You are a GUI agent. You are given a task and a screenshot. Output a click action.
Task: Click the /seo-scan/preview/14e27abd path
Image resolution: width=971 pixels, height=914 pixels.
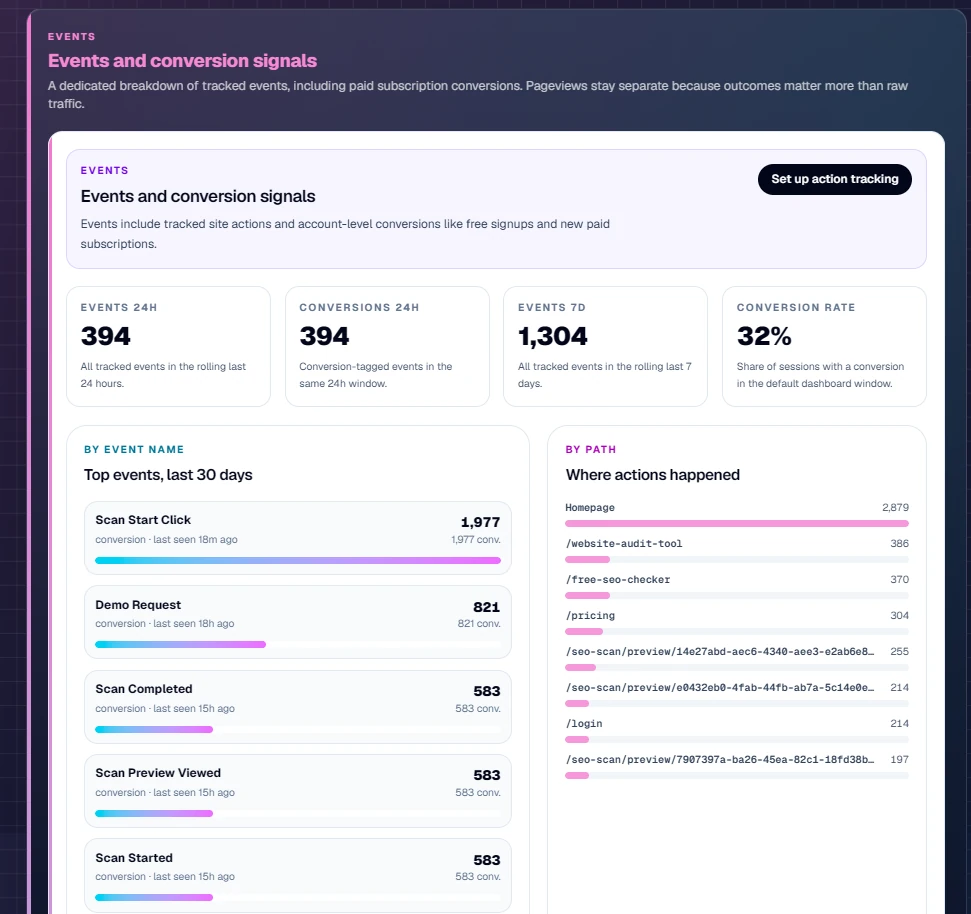(720, 651)
